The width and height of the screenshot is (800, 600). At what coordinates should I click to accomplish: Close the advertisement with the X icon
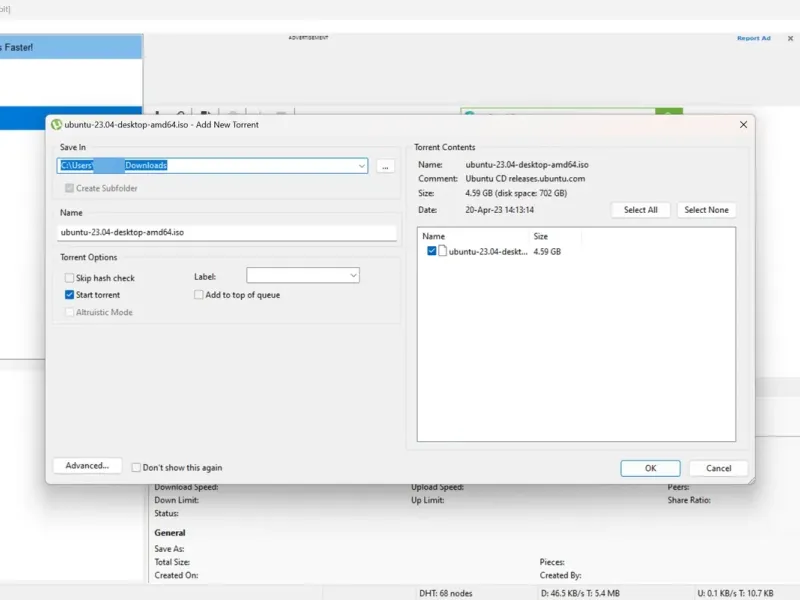(790, 38)
